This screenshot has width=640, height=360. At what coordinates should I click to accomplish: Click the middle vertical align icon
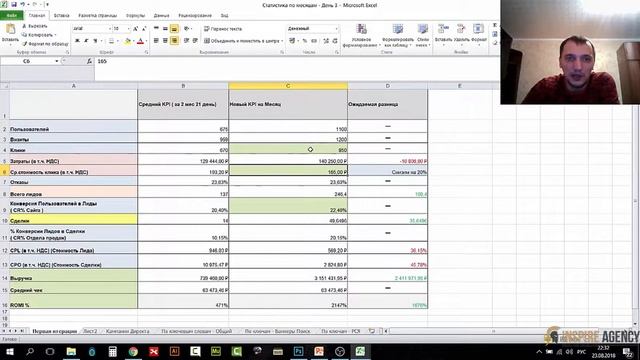[165, 29]
